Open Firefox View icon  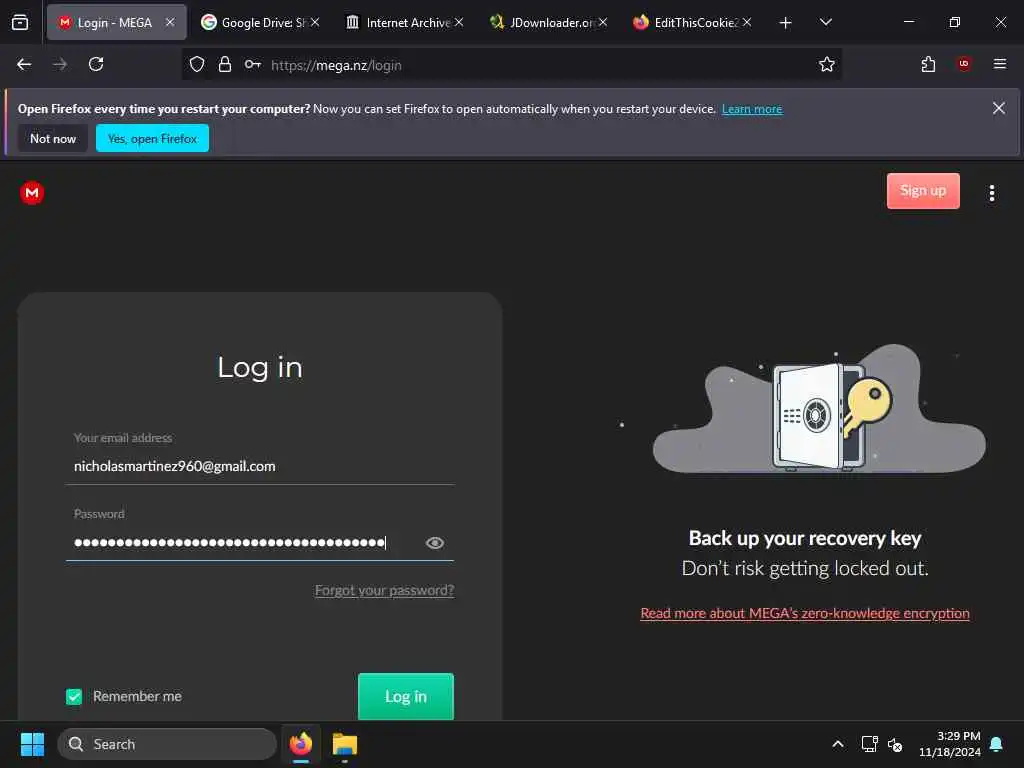(x=20, y=23)
